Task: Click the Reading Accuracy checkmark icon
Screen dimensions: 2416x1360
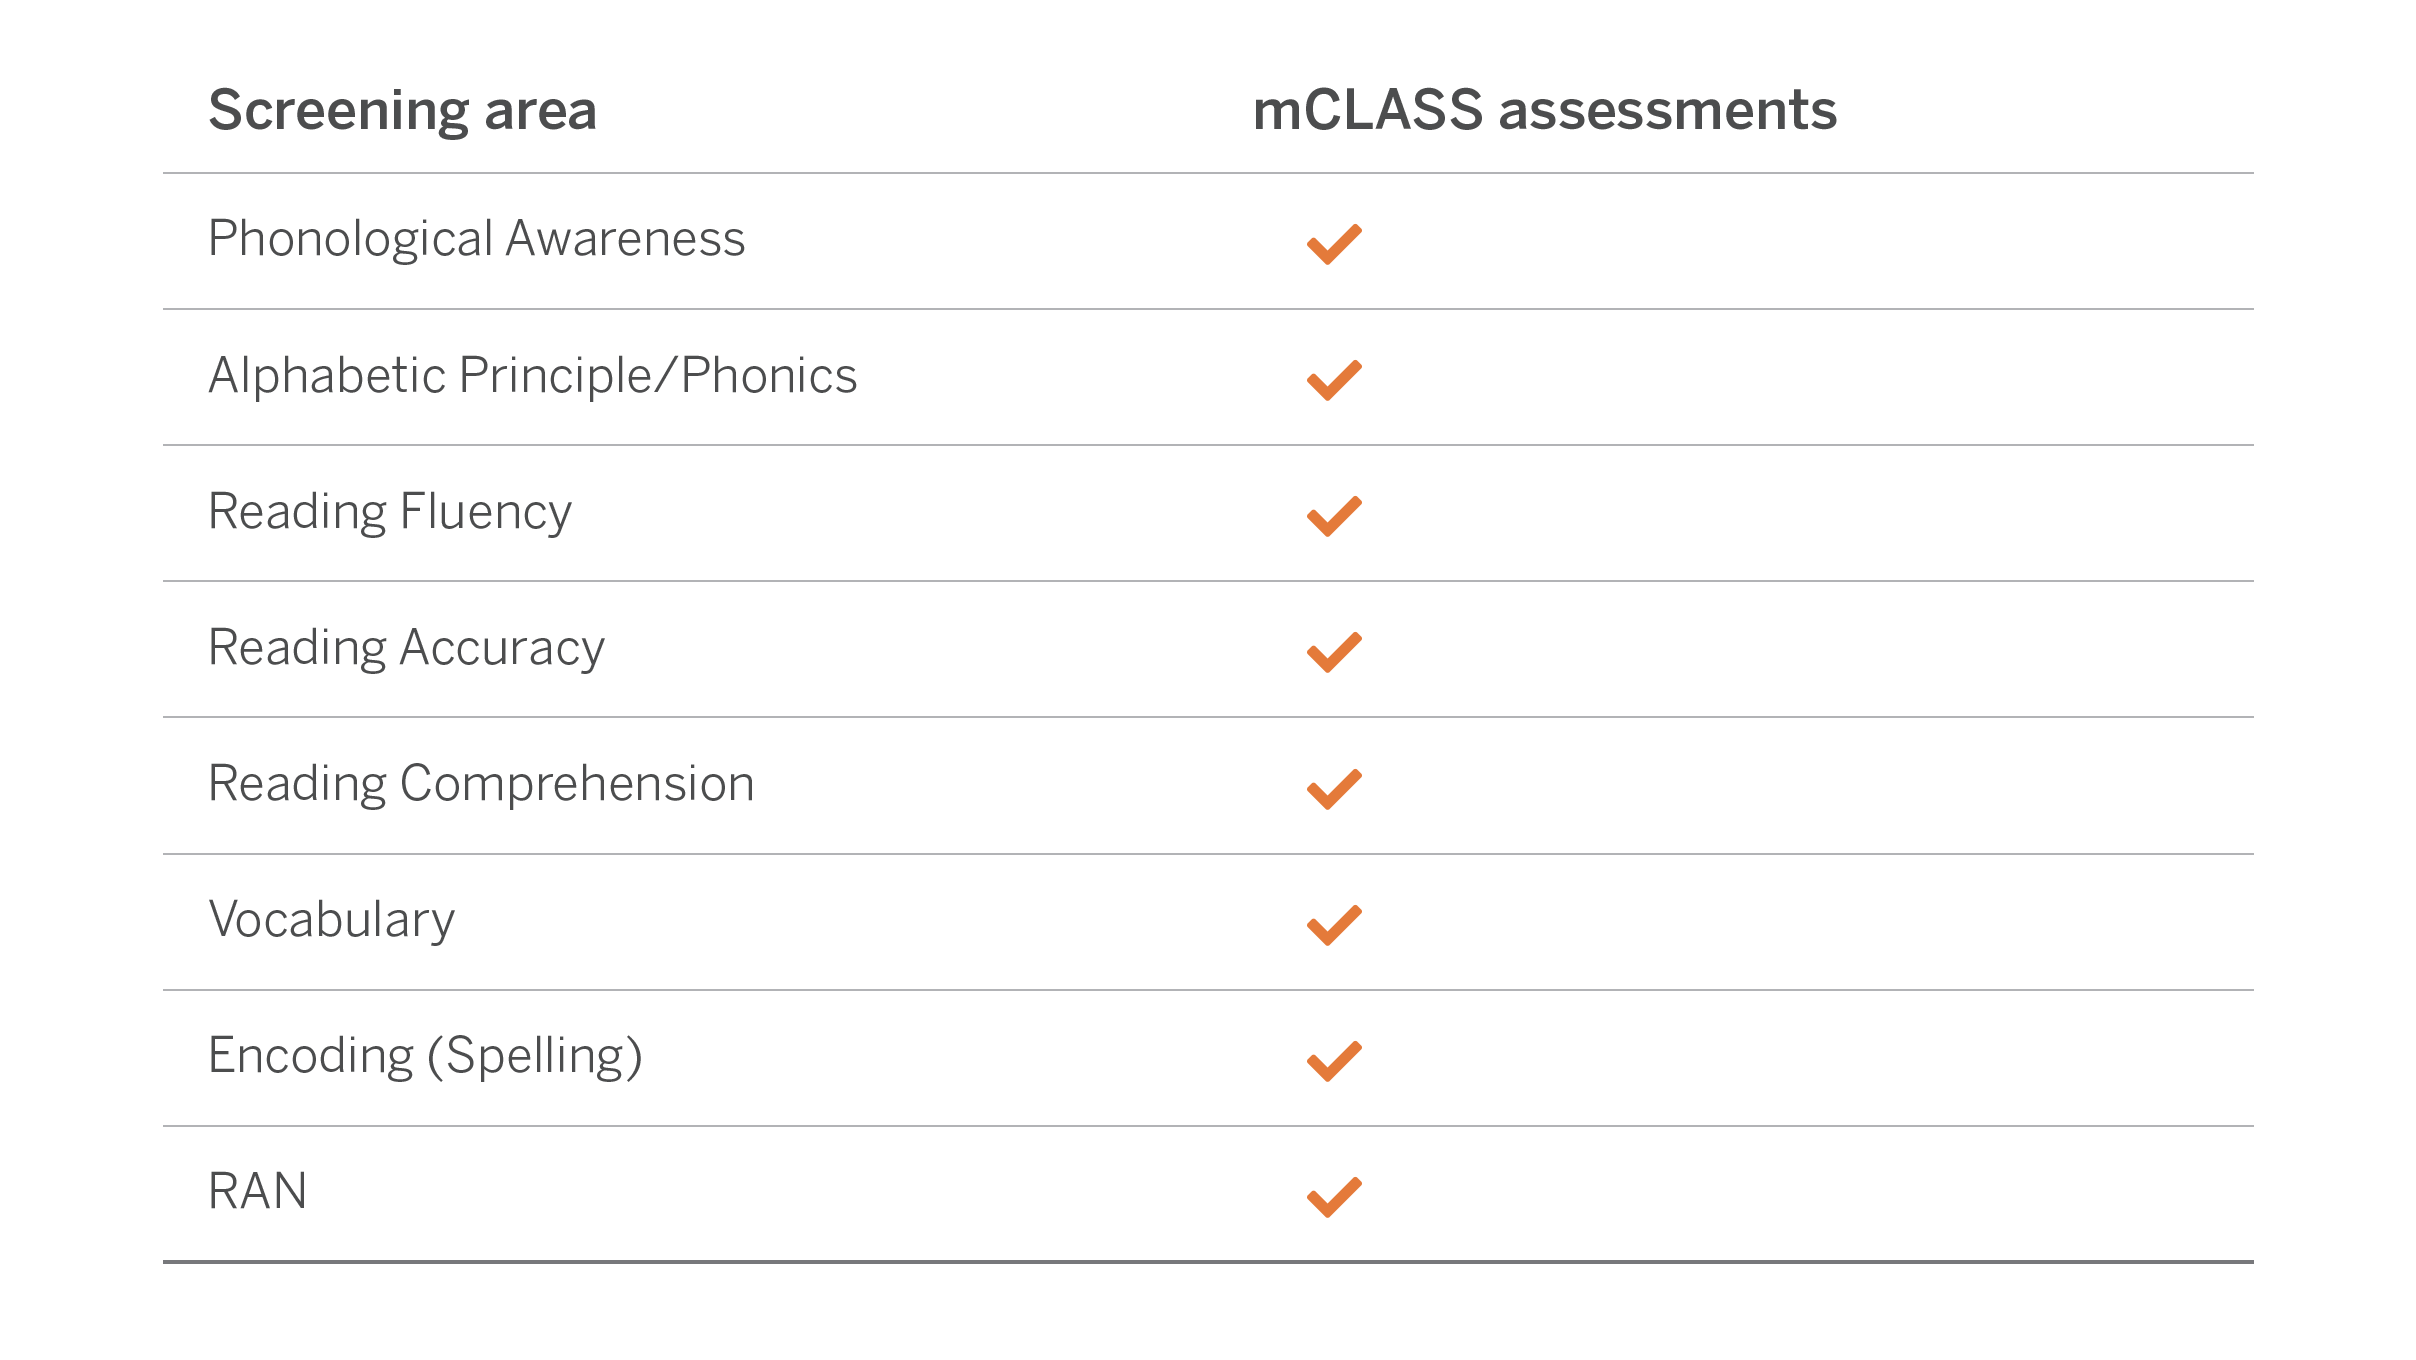Action: coord(1334,652)
